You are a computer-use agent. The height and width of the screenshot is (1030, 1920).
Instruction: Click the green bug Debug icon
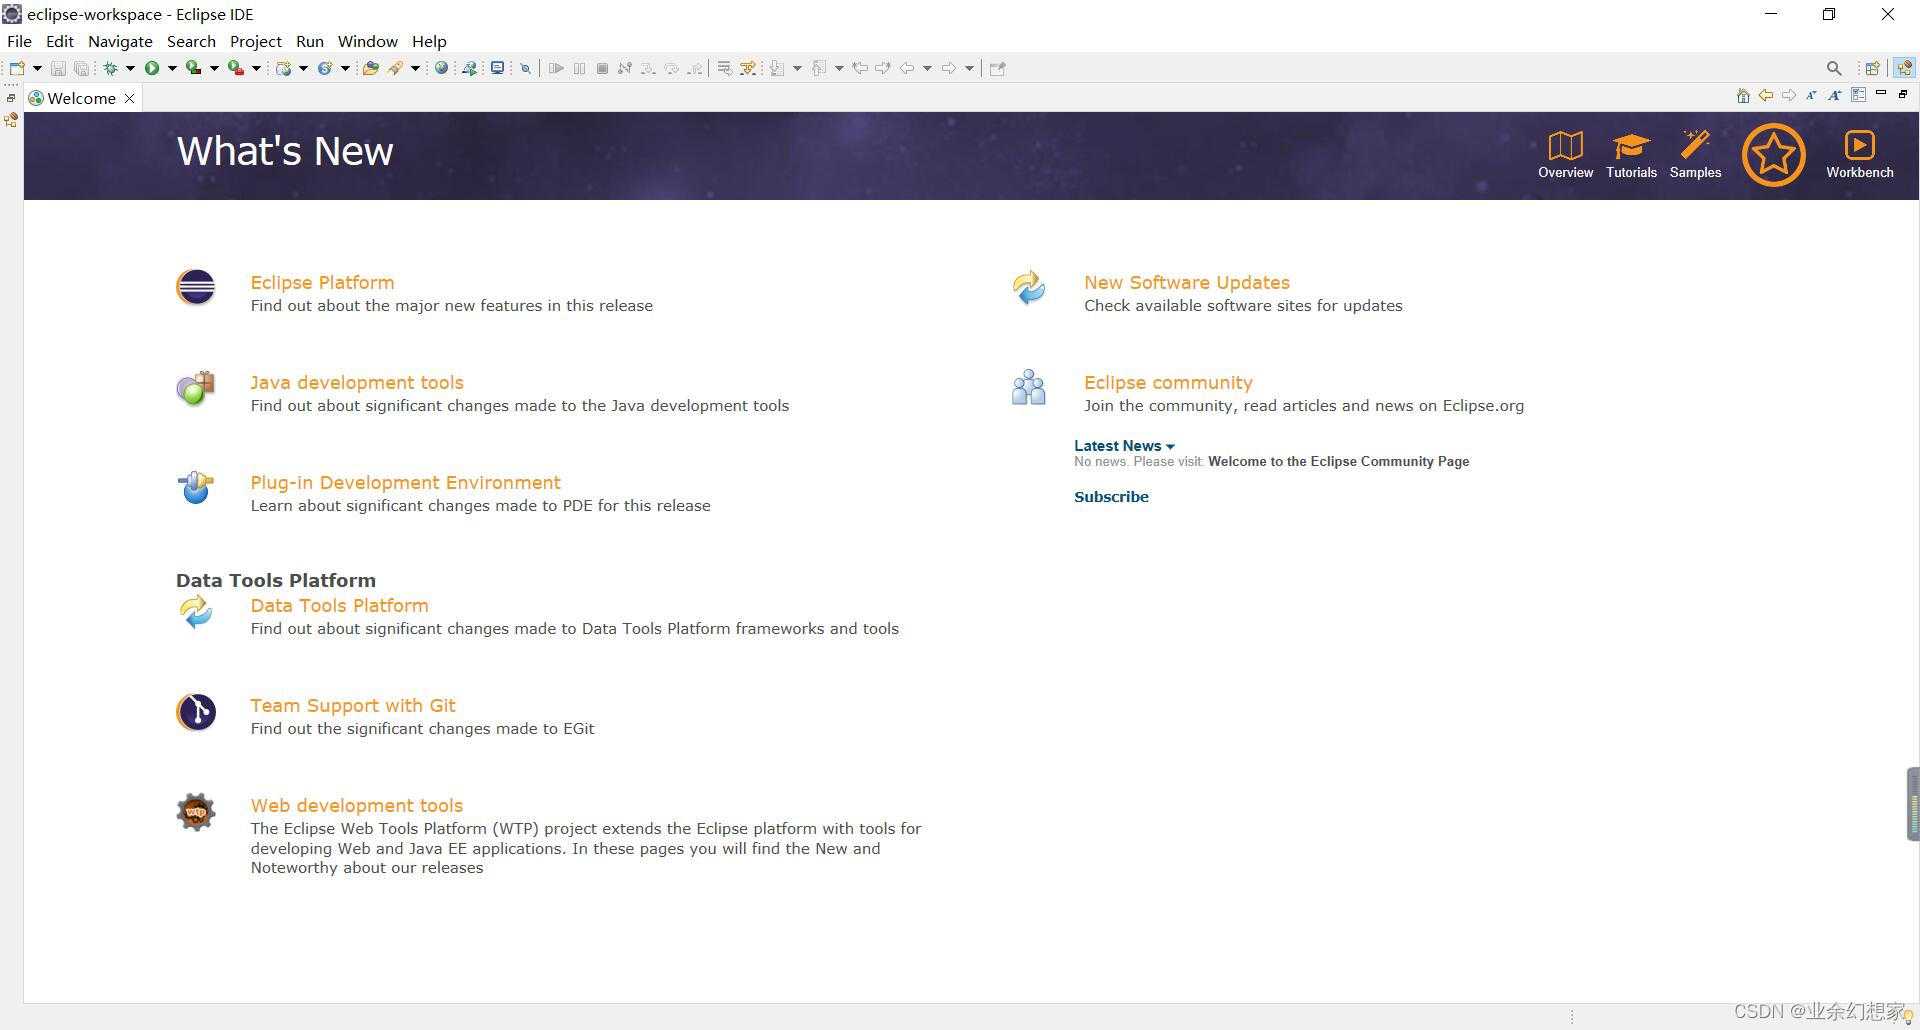click(x=110, y=68)
